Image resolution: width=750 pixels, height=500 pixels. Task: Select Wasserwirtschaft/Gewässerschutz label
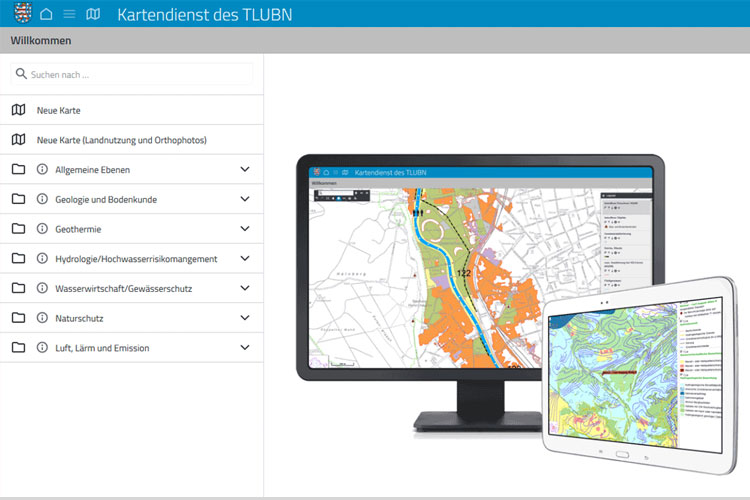123,289
